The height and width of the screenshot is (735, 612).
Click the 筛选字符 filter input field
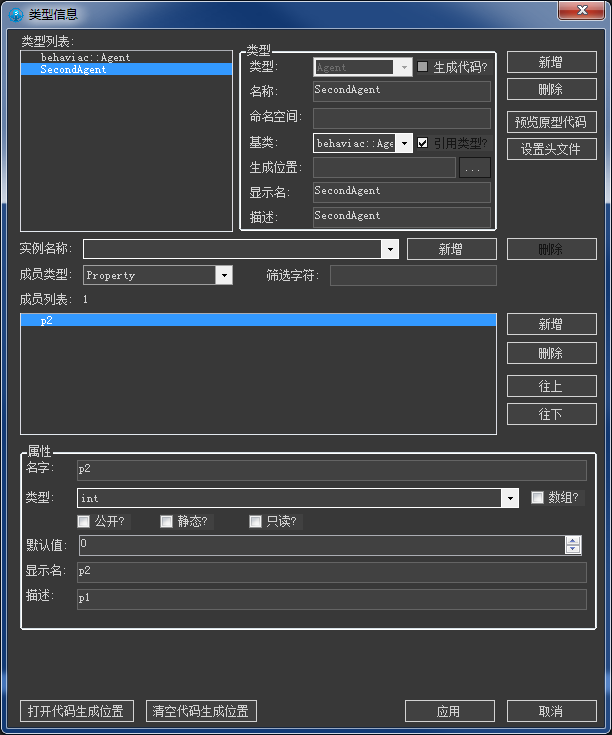pos(413,275)
